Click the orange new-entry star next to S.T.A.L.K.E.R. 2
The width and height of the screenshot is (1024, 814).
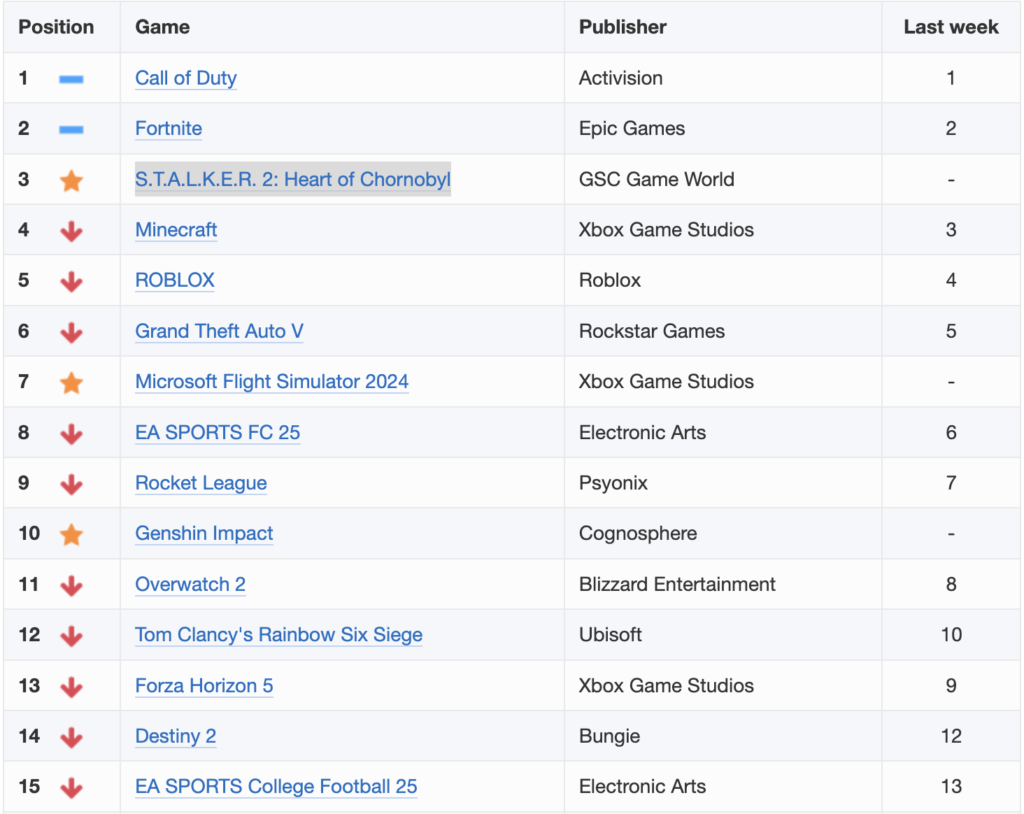pos(71,180)
